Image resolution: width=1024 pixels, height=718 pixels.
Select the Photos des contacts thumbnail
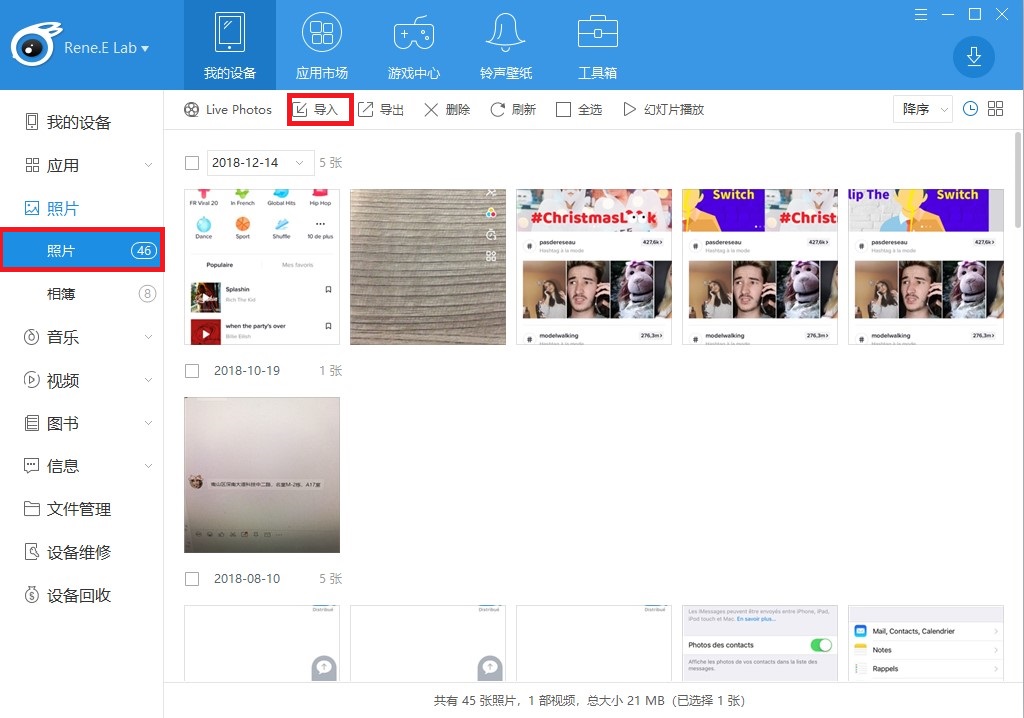760,643
